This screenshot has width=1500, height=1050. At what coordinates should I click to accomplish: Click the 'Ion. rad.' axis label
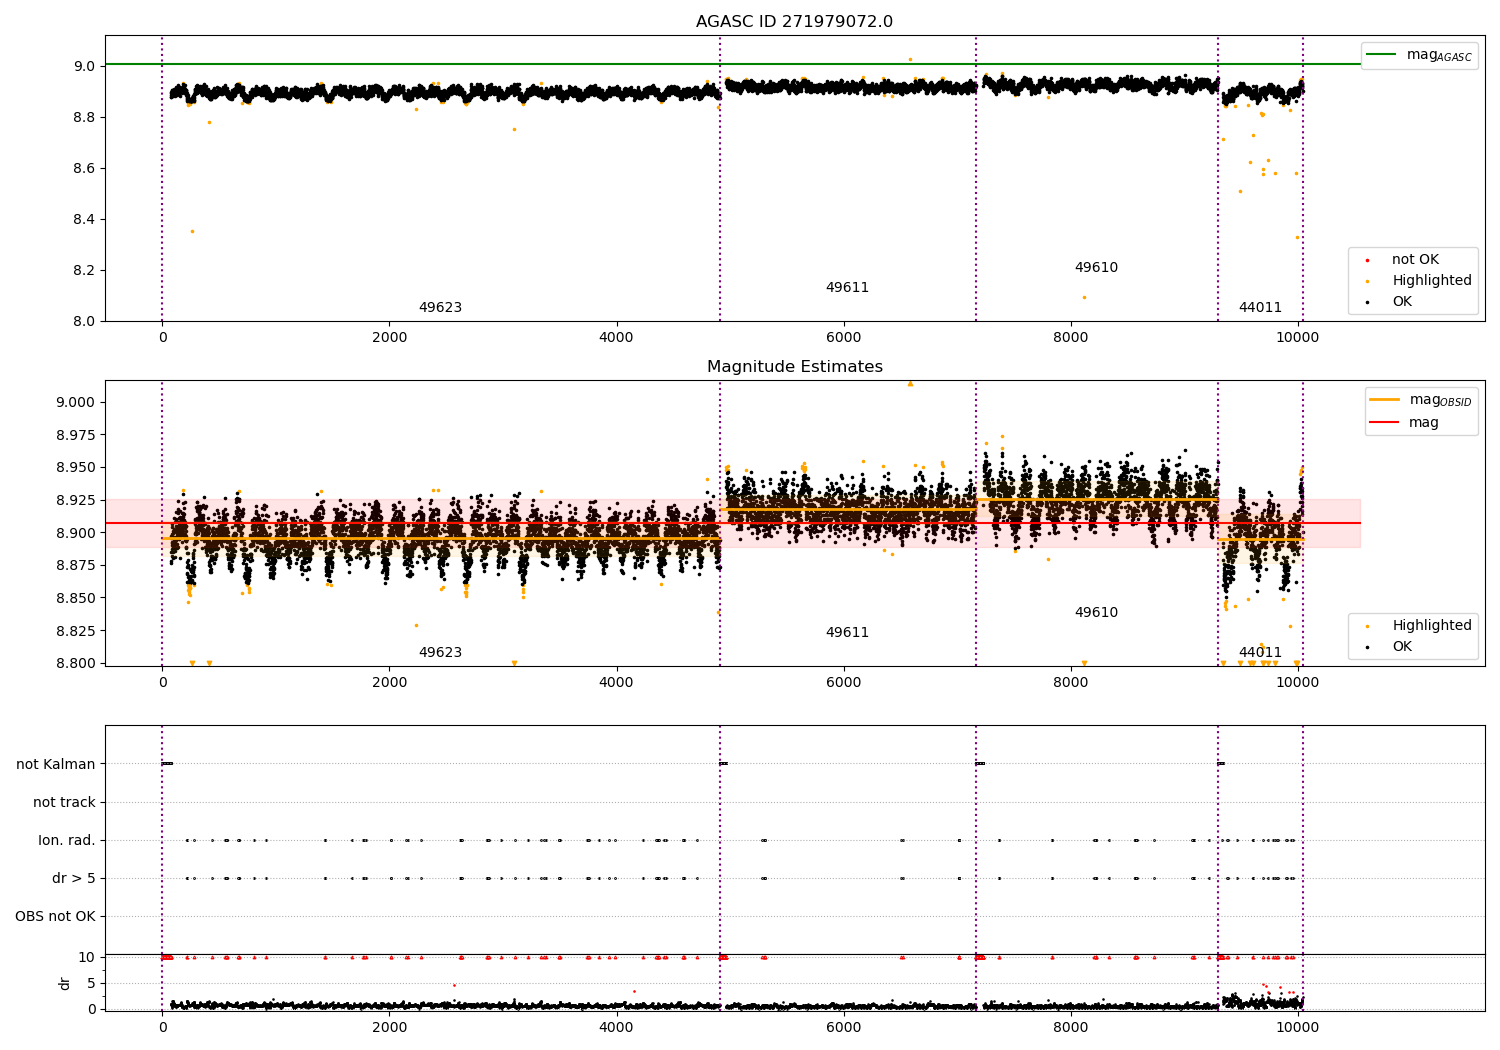pyautogui.click(x=67, y=841)
